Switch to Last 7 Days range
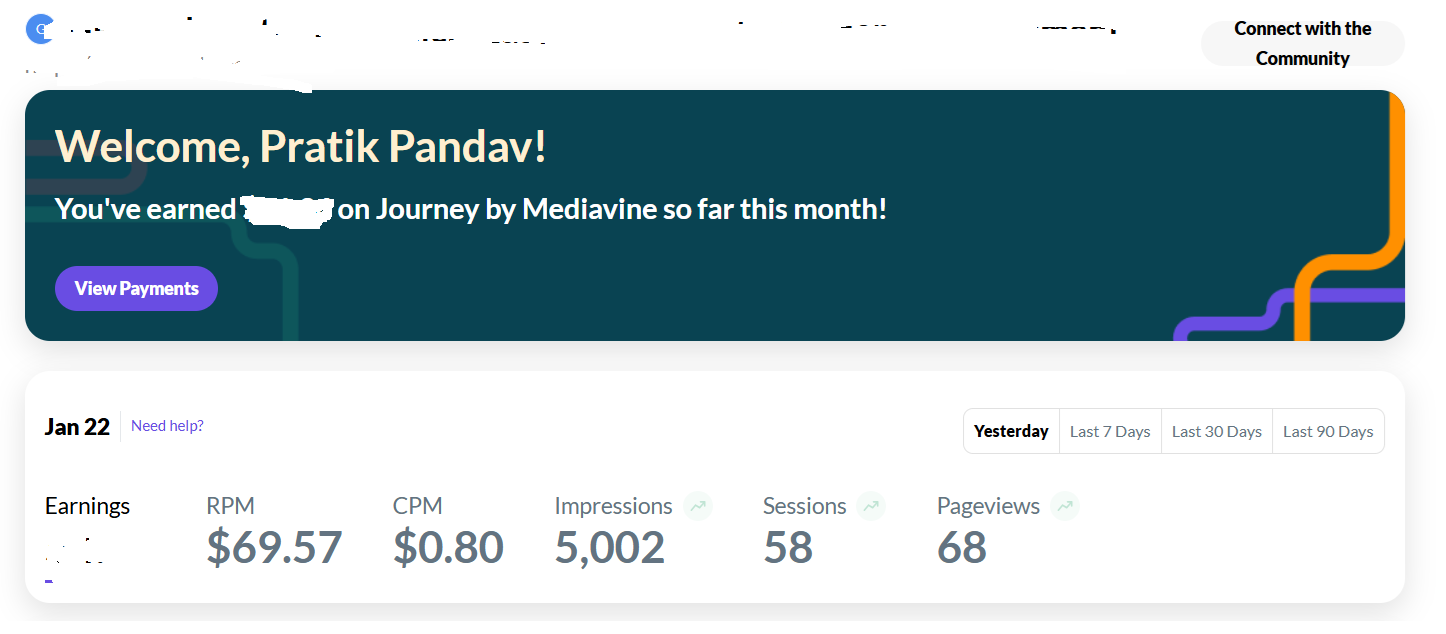This screenshot has width=1446, height=634. [1110, 431]
